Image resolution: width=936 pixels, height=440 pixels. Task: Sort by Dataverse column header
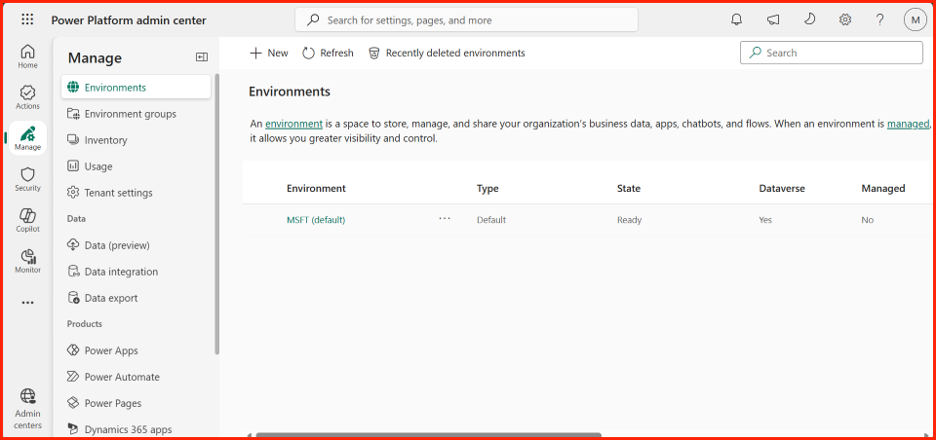click(782, 188)
